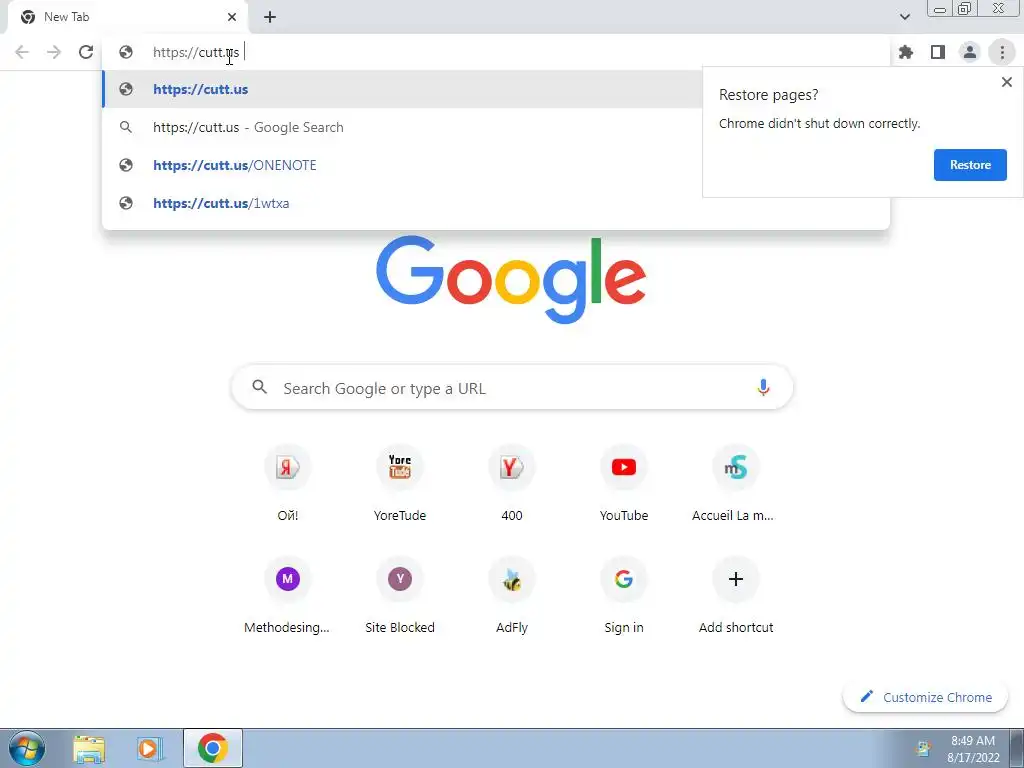The width and height of the screenshot is (1024, 768).
Task: Reload the page with the refresh icon
Action: point(86,52)
